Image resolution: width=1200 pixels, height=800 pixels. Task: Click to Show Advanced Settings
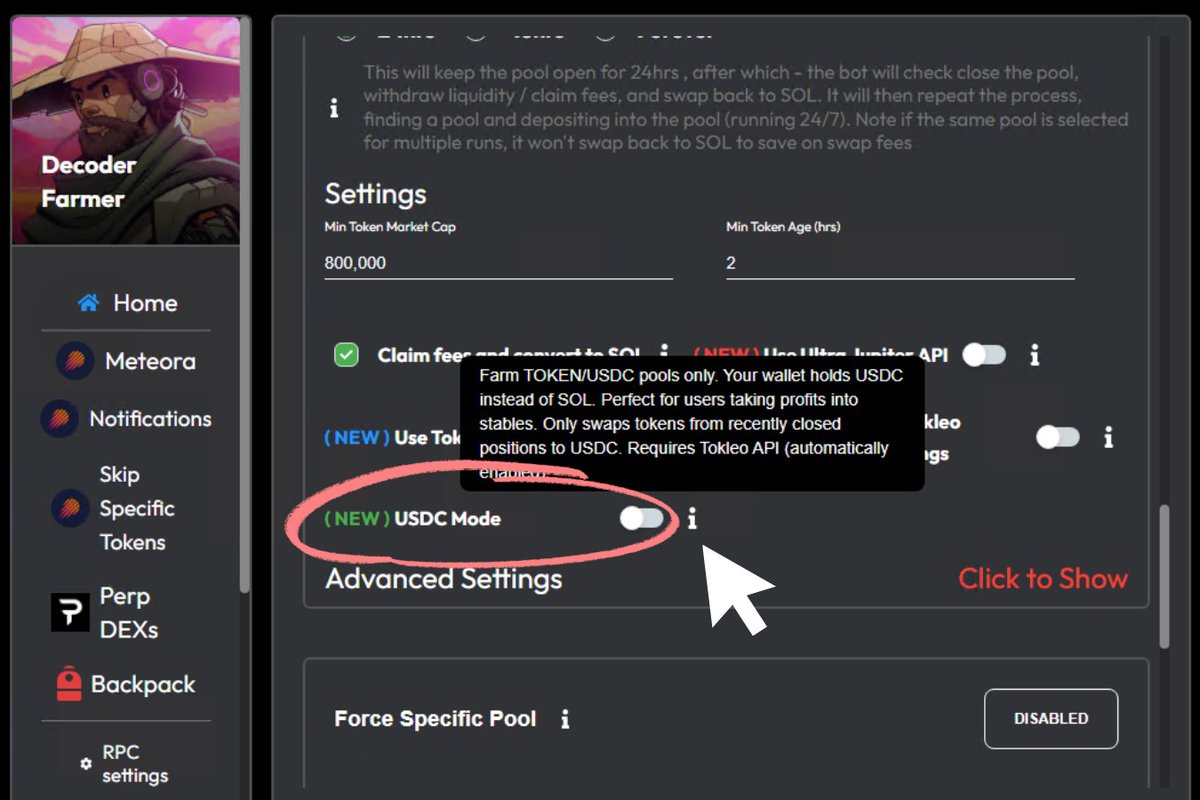point(1043,578)
